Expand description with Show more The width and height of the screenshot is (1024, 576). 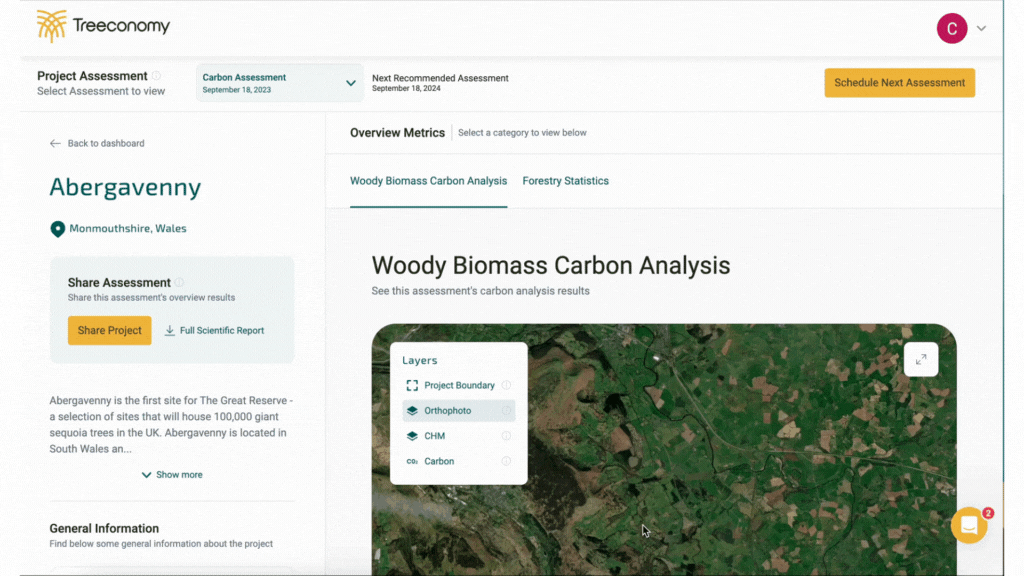point(172,475)
